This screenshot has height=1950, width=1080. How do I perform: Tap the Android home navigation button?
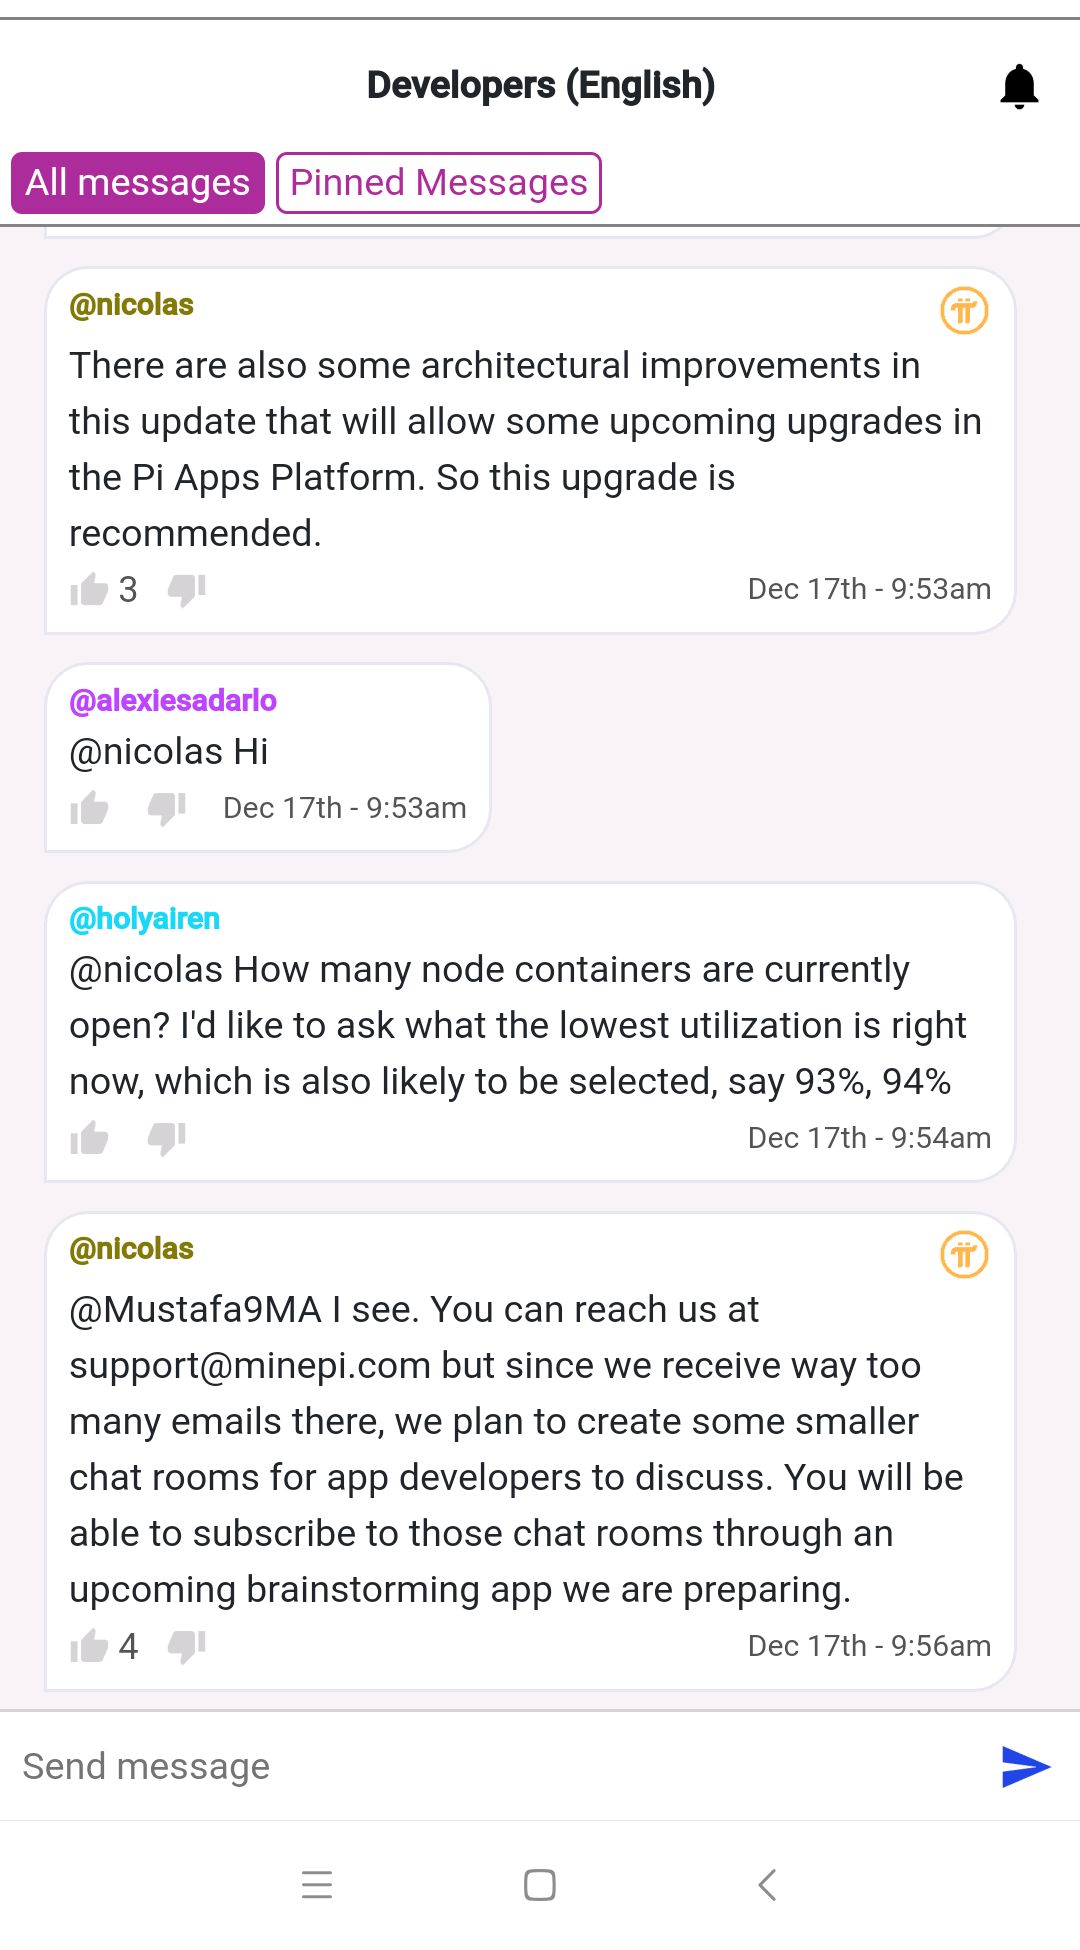point(540,1885)
